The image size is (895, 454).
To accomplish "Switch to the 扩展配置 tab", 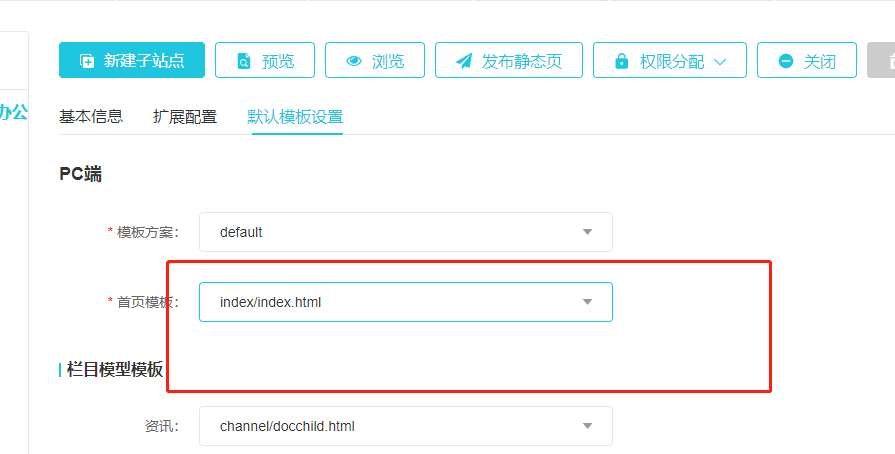I will point(185,116).
